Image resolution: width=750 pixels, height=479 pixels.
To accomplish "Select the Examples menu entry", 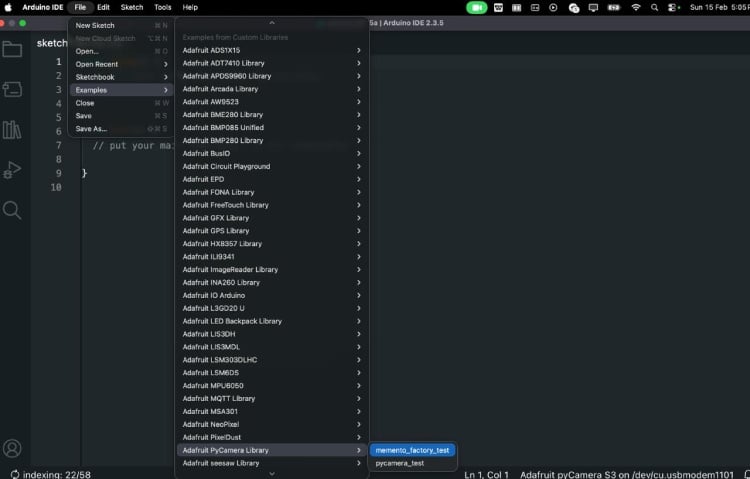I will tap(121, 90).
